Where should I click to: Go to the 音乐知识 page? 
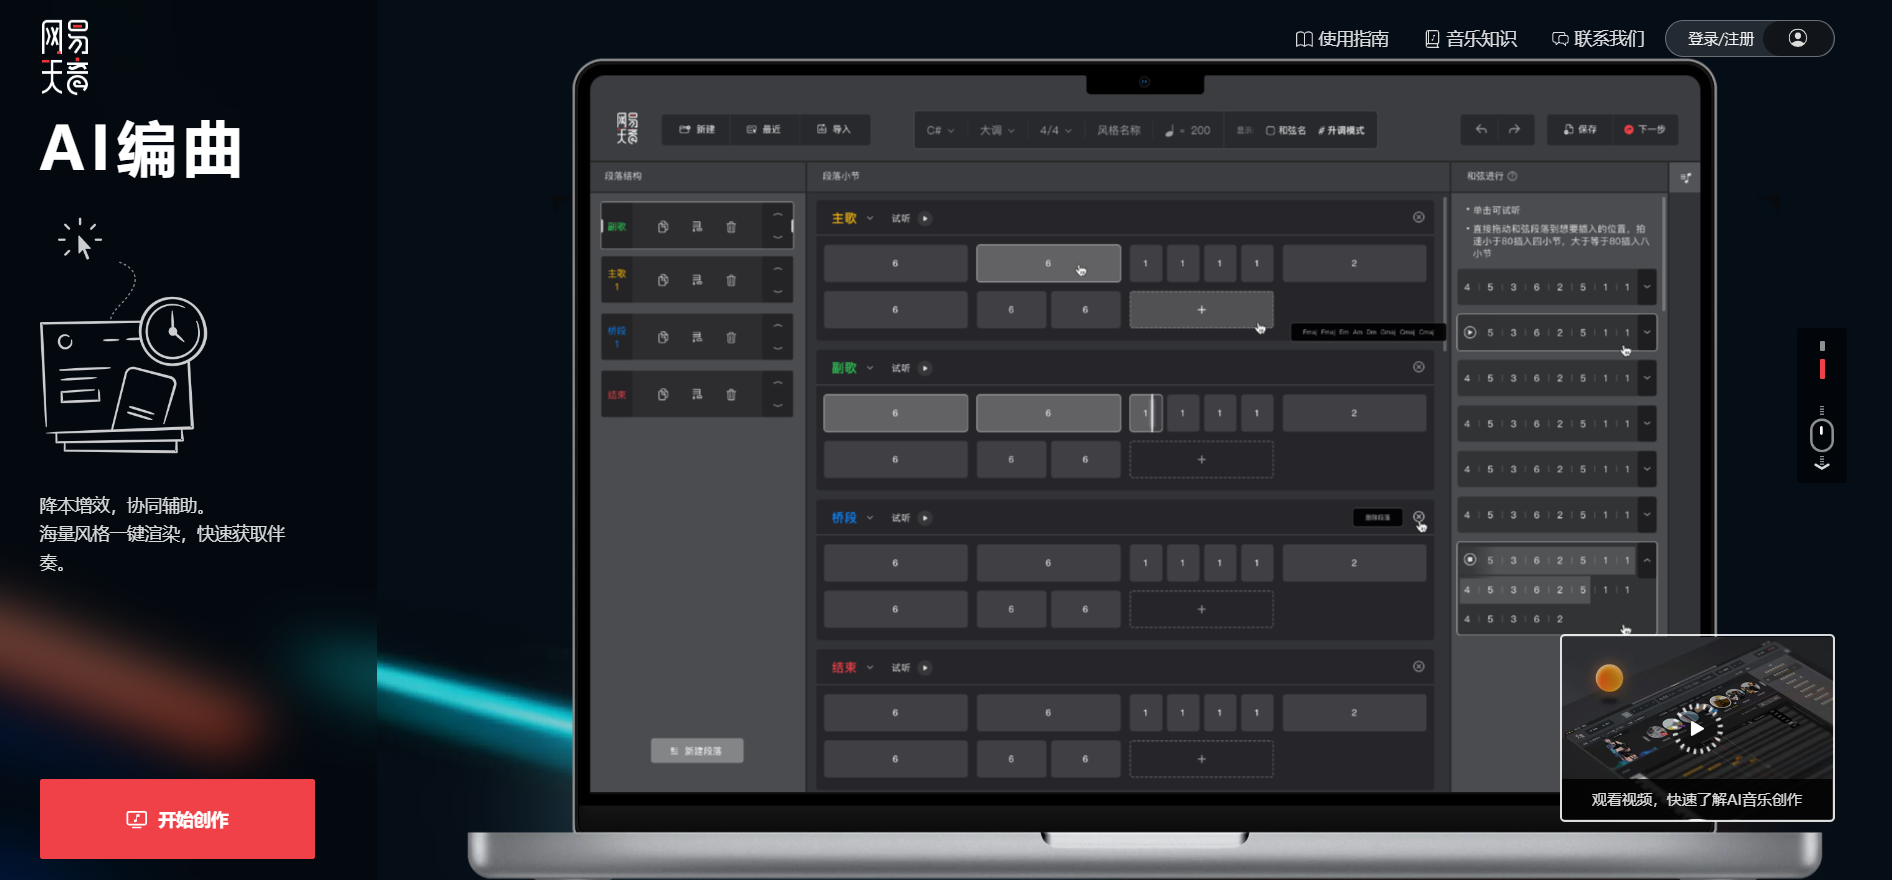pyautogui.click(x=1470, y=39)
